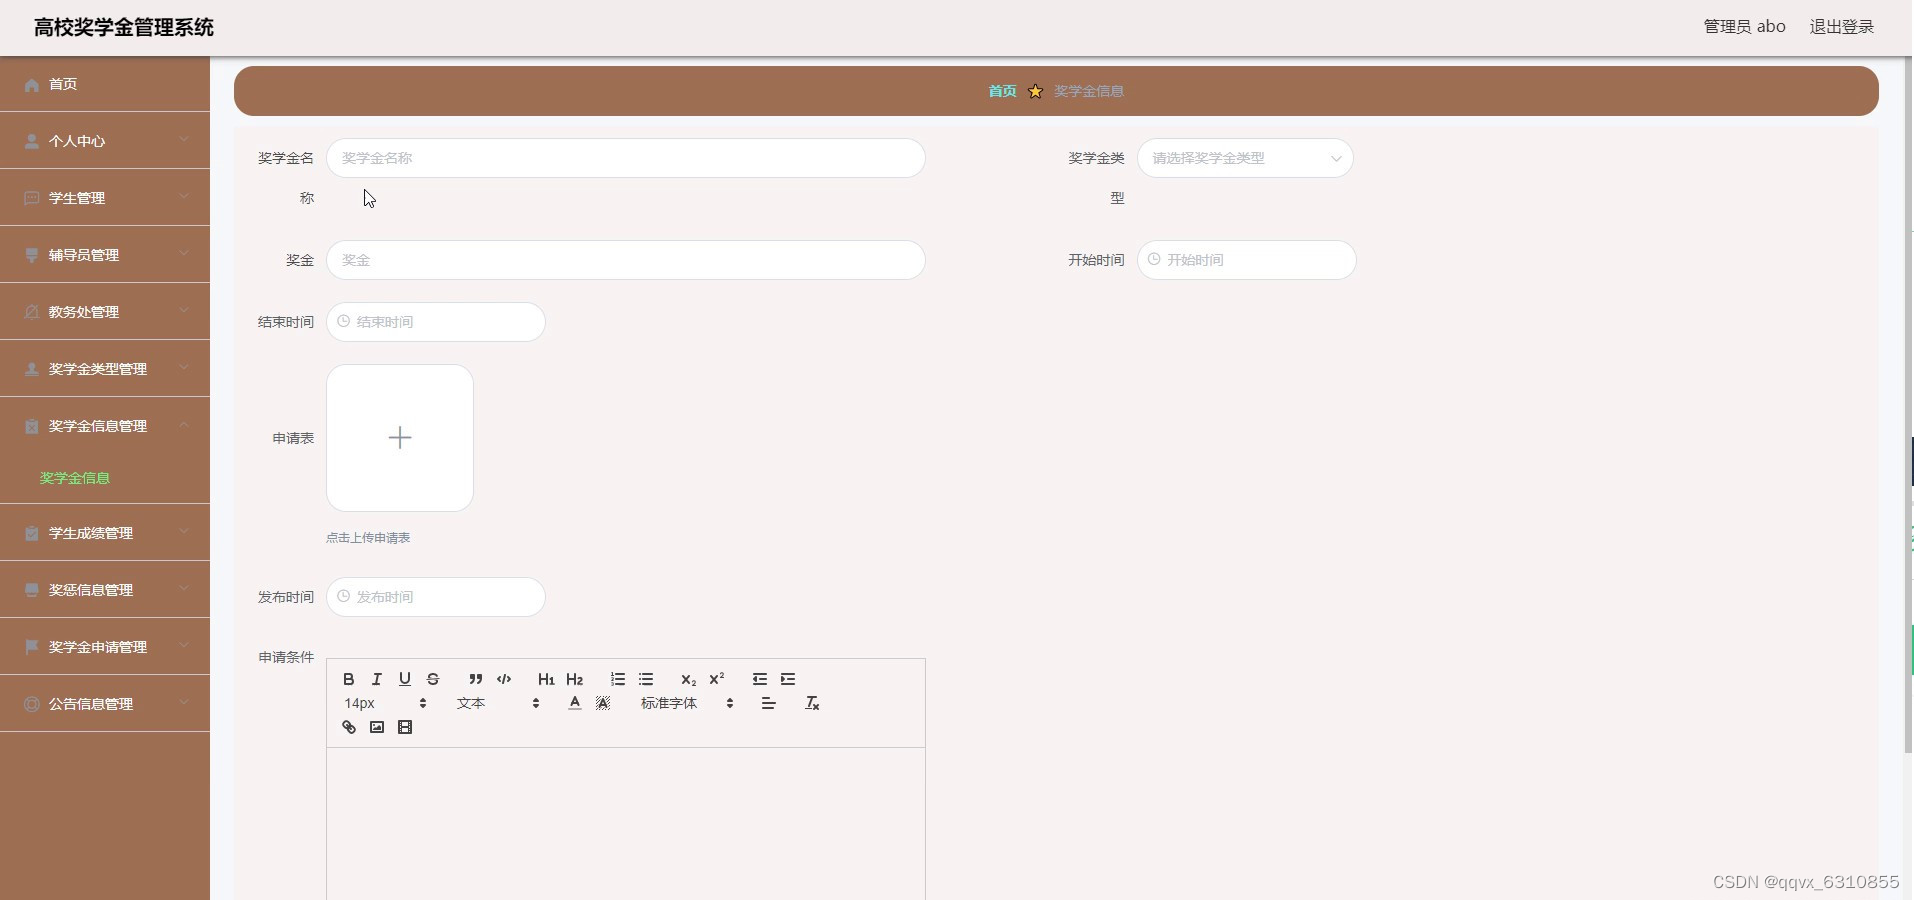
Task: Toggle italic formatting in editor
Action: (x=377, y=679)
